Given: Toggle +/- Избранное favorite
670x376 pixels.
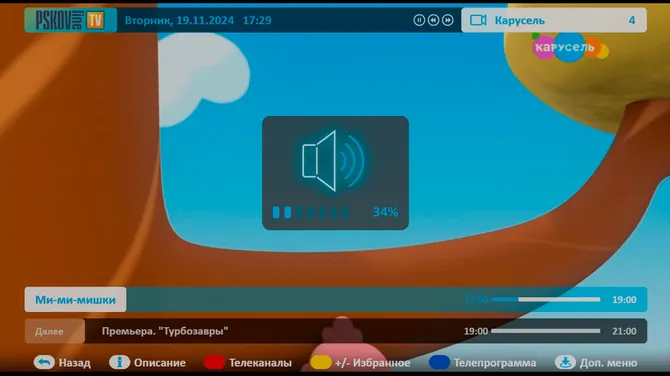Looking at the screenshot, I should point(373,363).
